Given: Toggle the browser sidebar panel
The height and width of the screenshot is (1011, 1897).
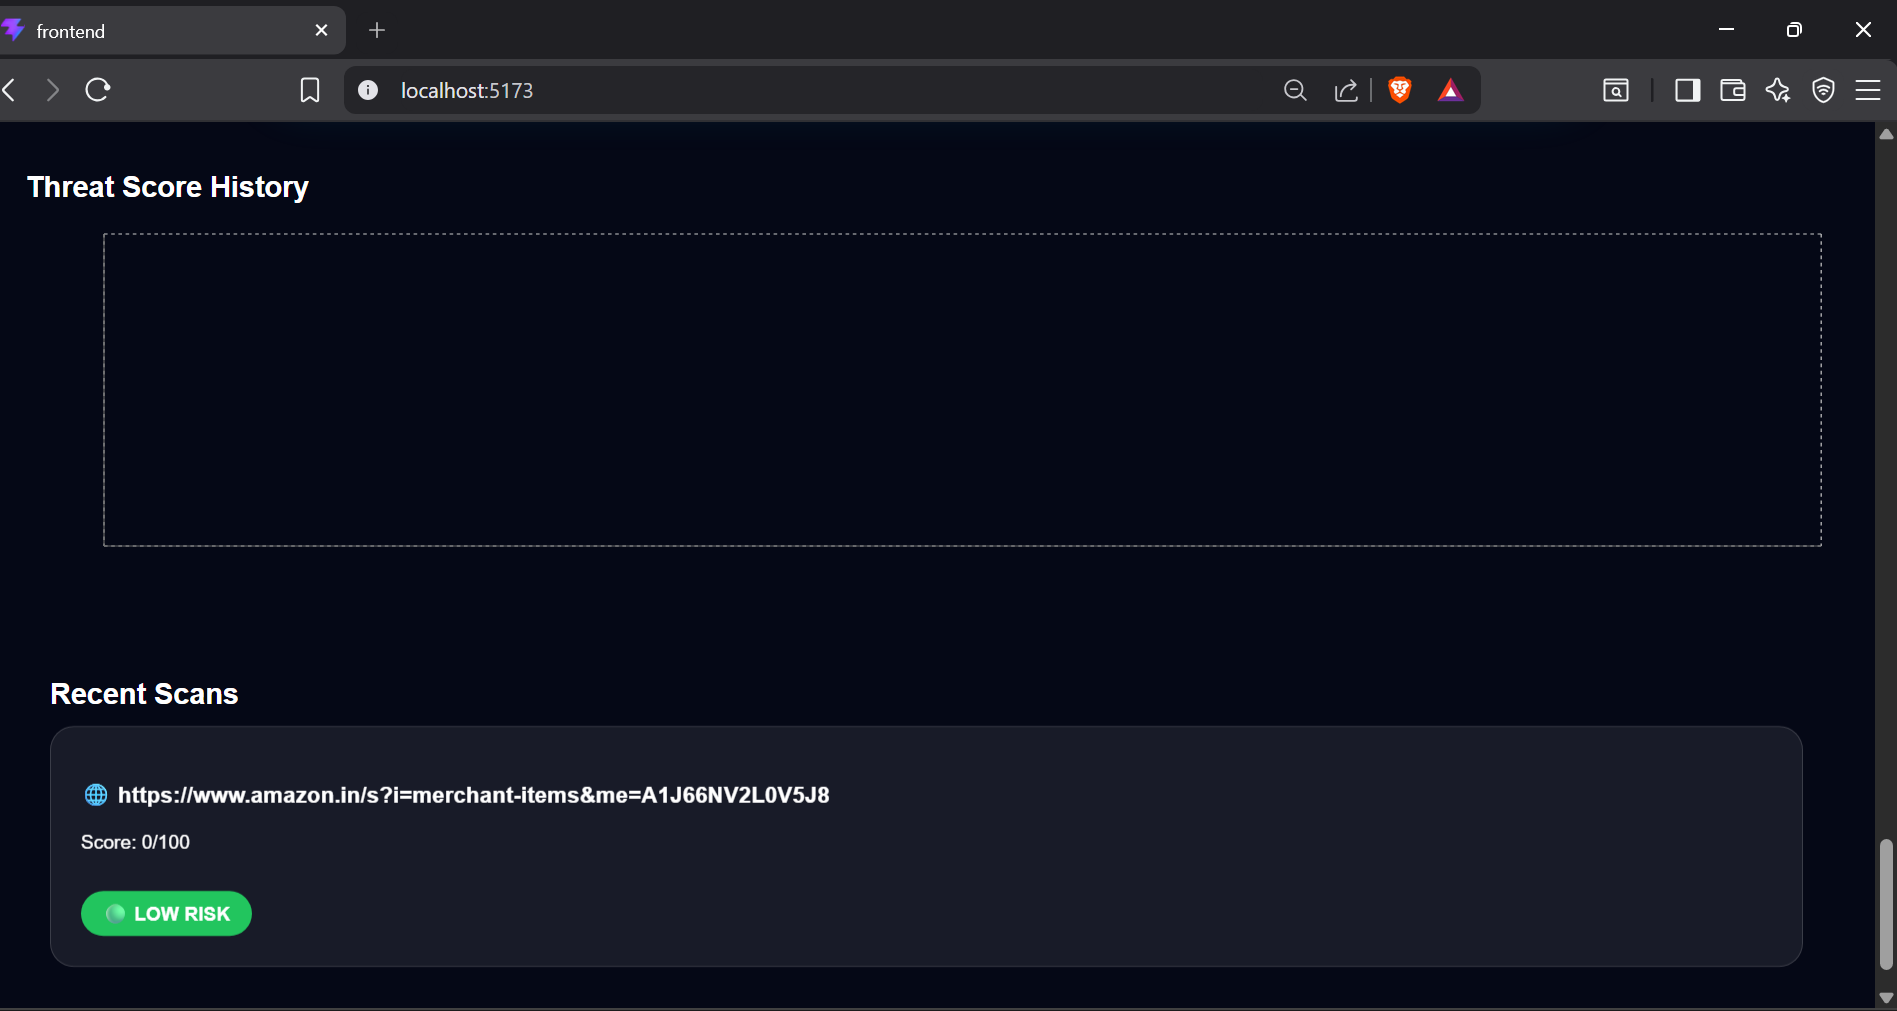Looking at the screenshot, I should 1688,90.
